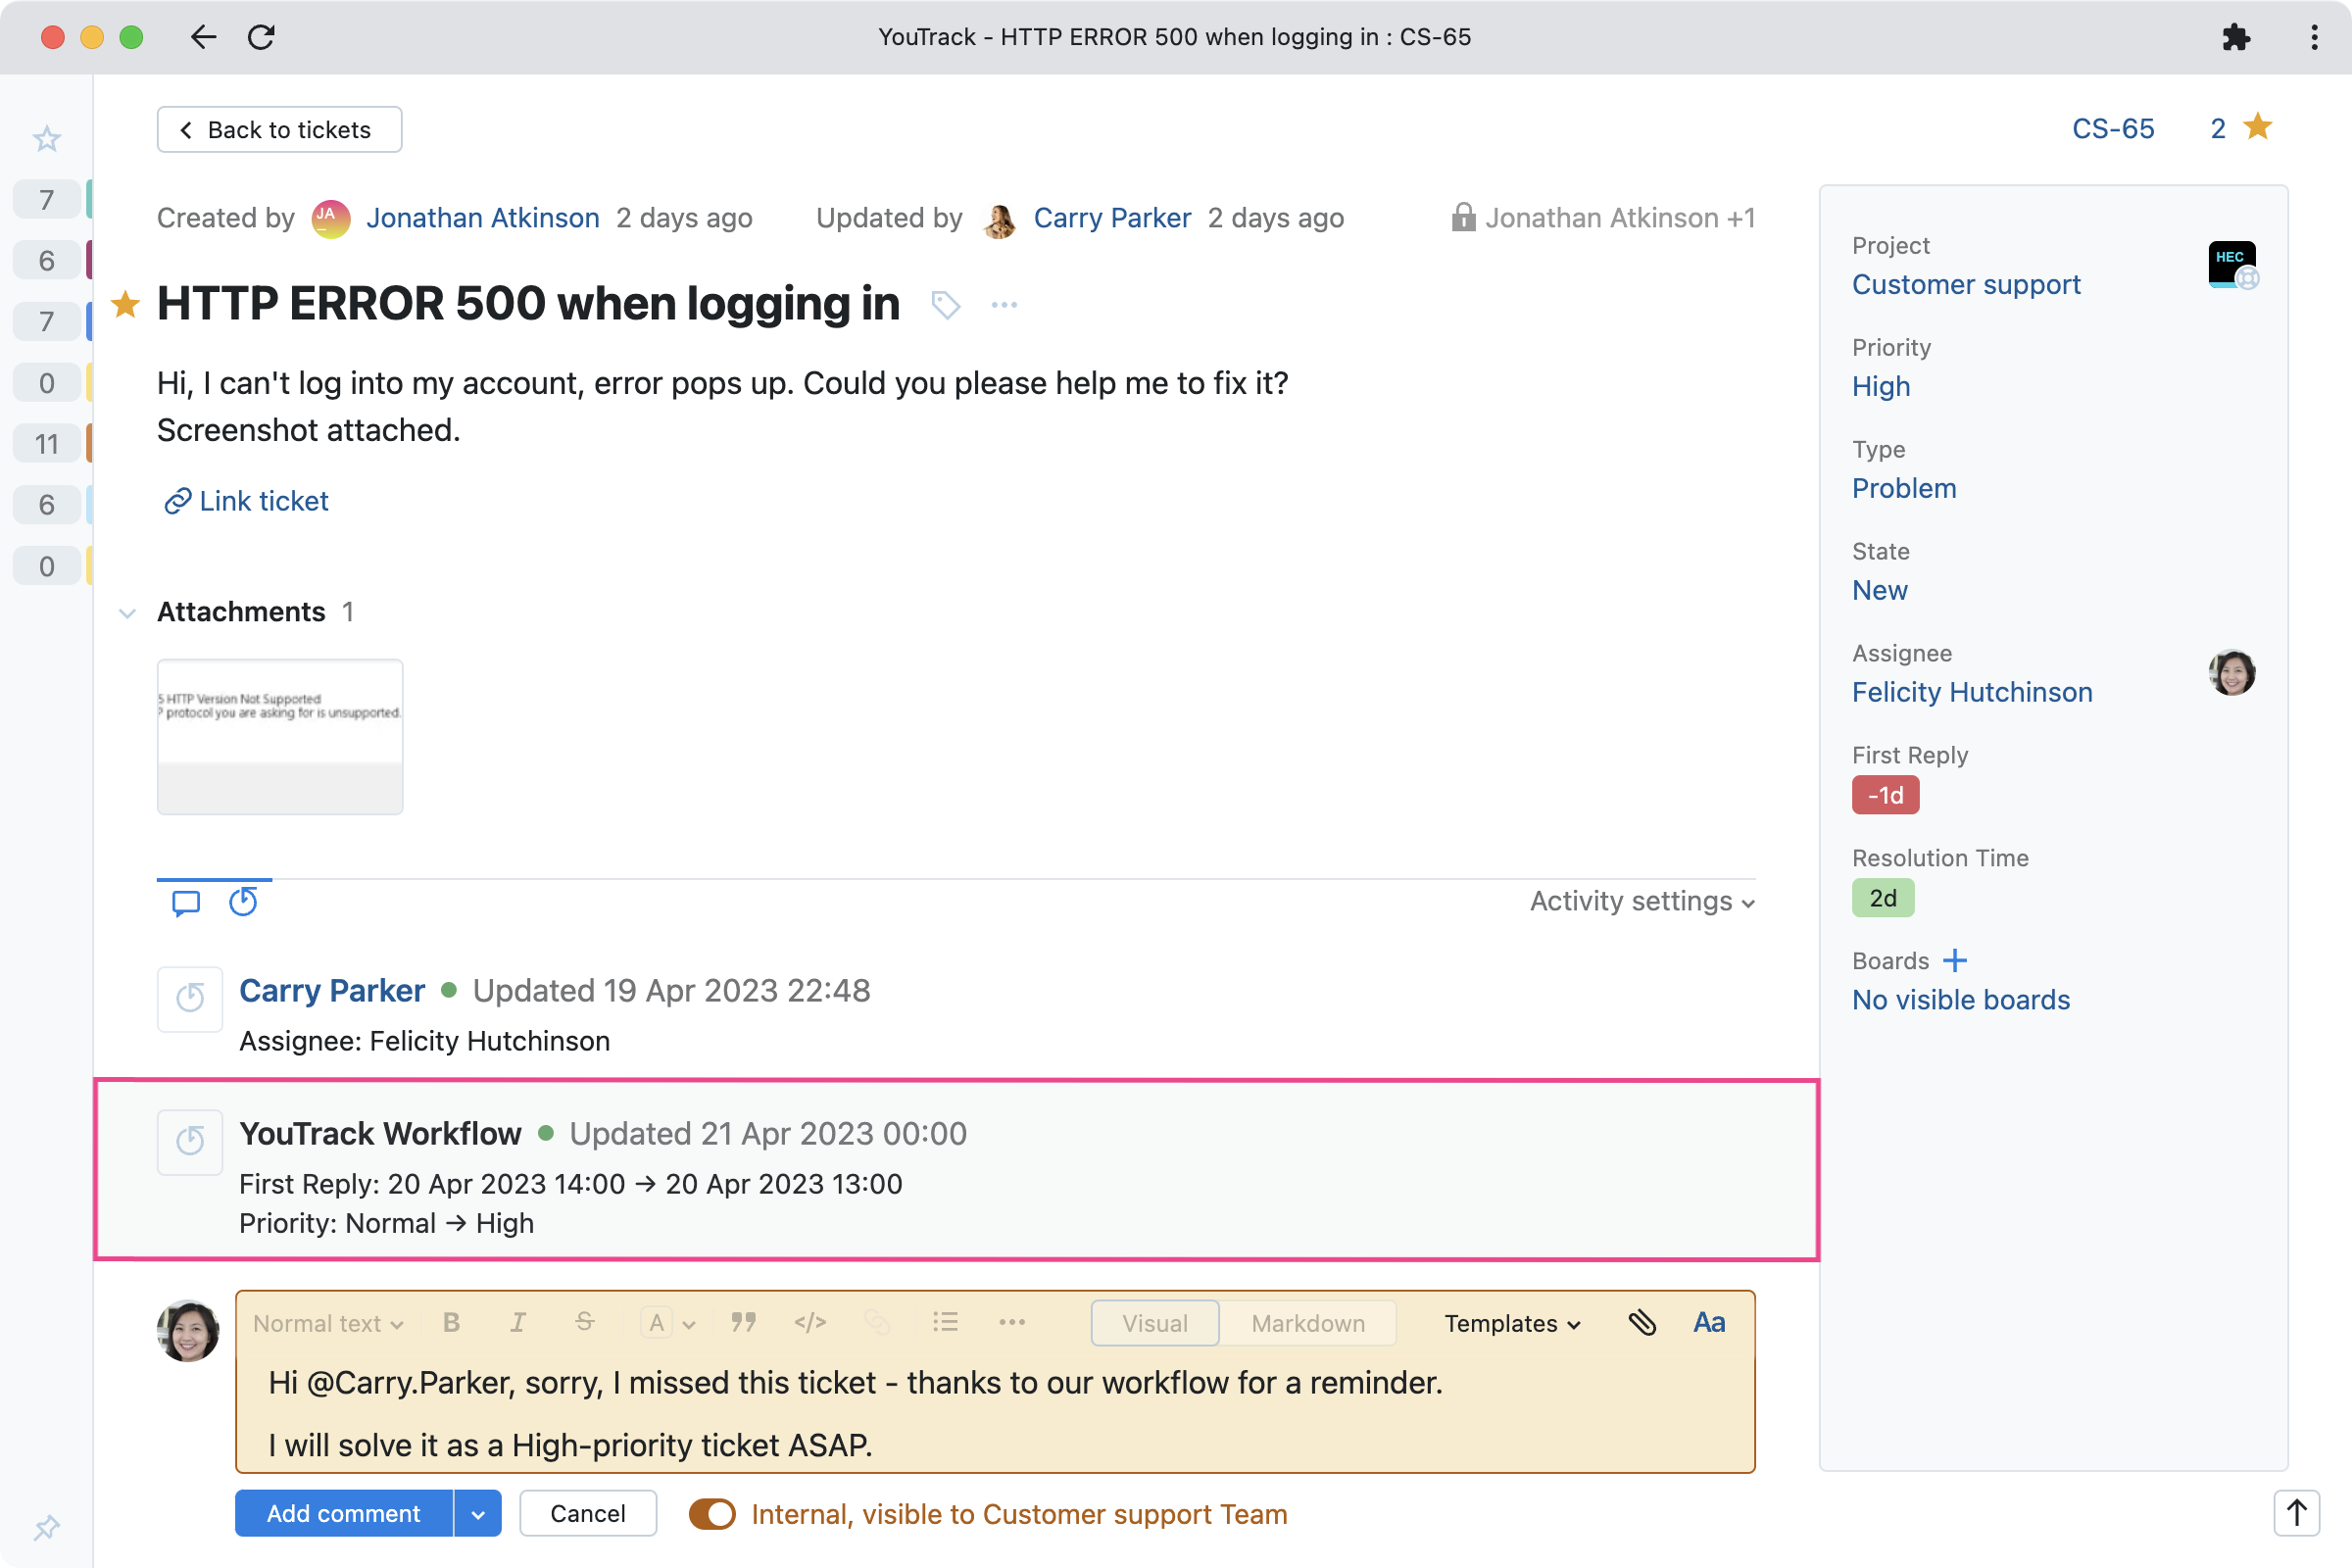Viewport: 2352px width, 1568px height.
Task: Click the browser back arrow
Action: [203, 37]
